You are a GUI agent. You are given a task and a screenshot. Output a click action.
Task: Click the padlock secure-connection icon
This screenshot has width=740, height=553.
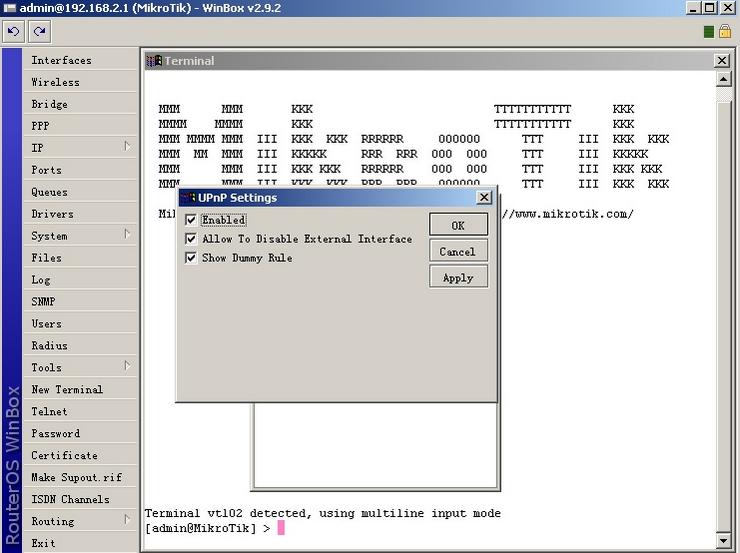tap(726, 32)
